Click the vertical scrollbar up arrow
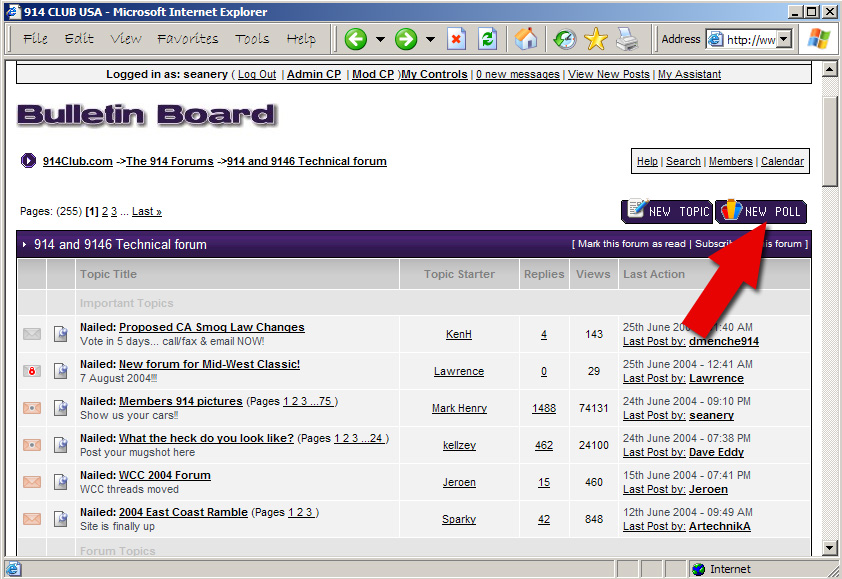Viewport: 842px width, 579px height. [x=830, y=69]
